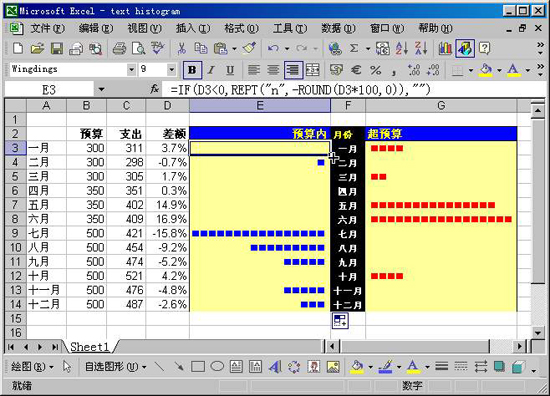This screenshot has width=550, height=396.
Task: Toggle Merge and Center
Action: tap(313, 70)
